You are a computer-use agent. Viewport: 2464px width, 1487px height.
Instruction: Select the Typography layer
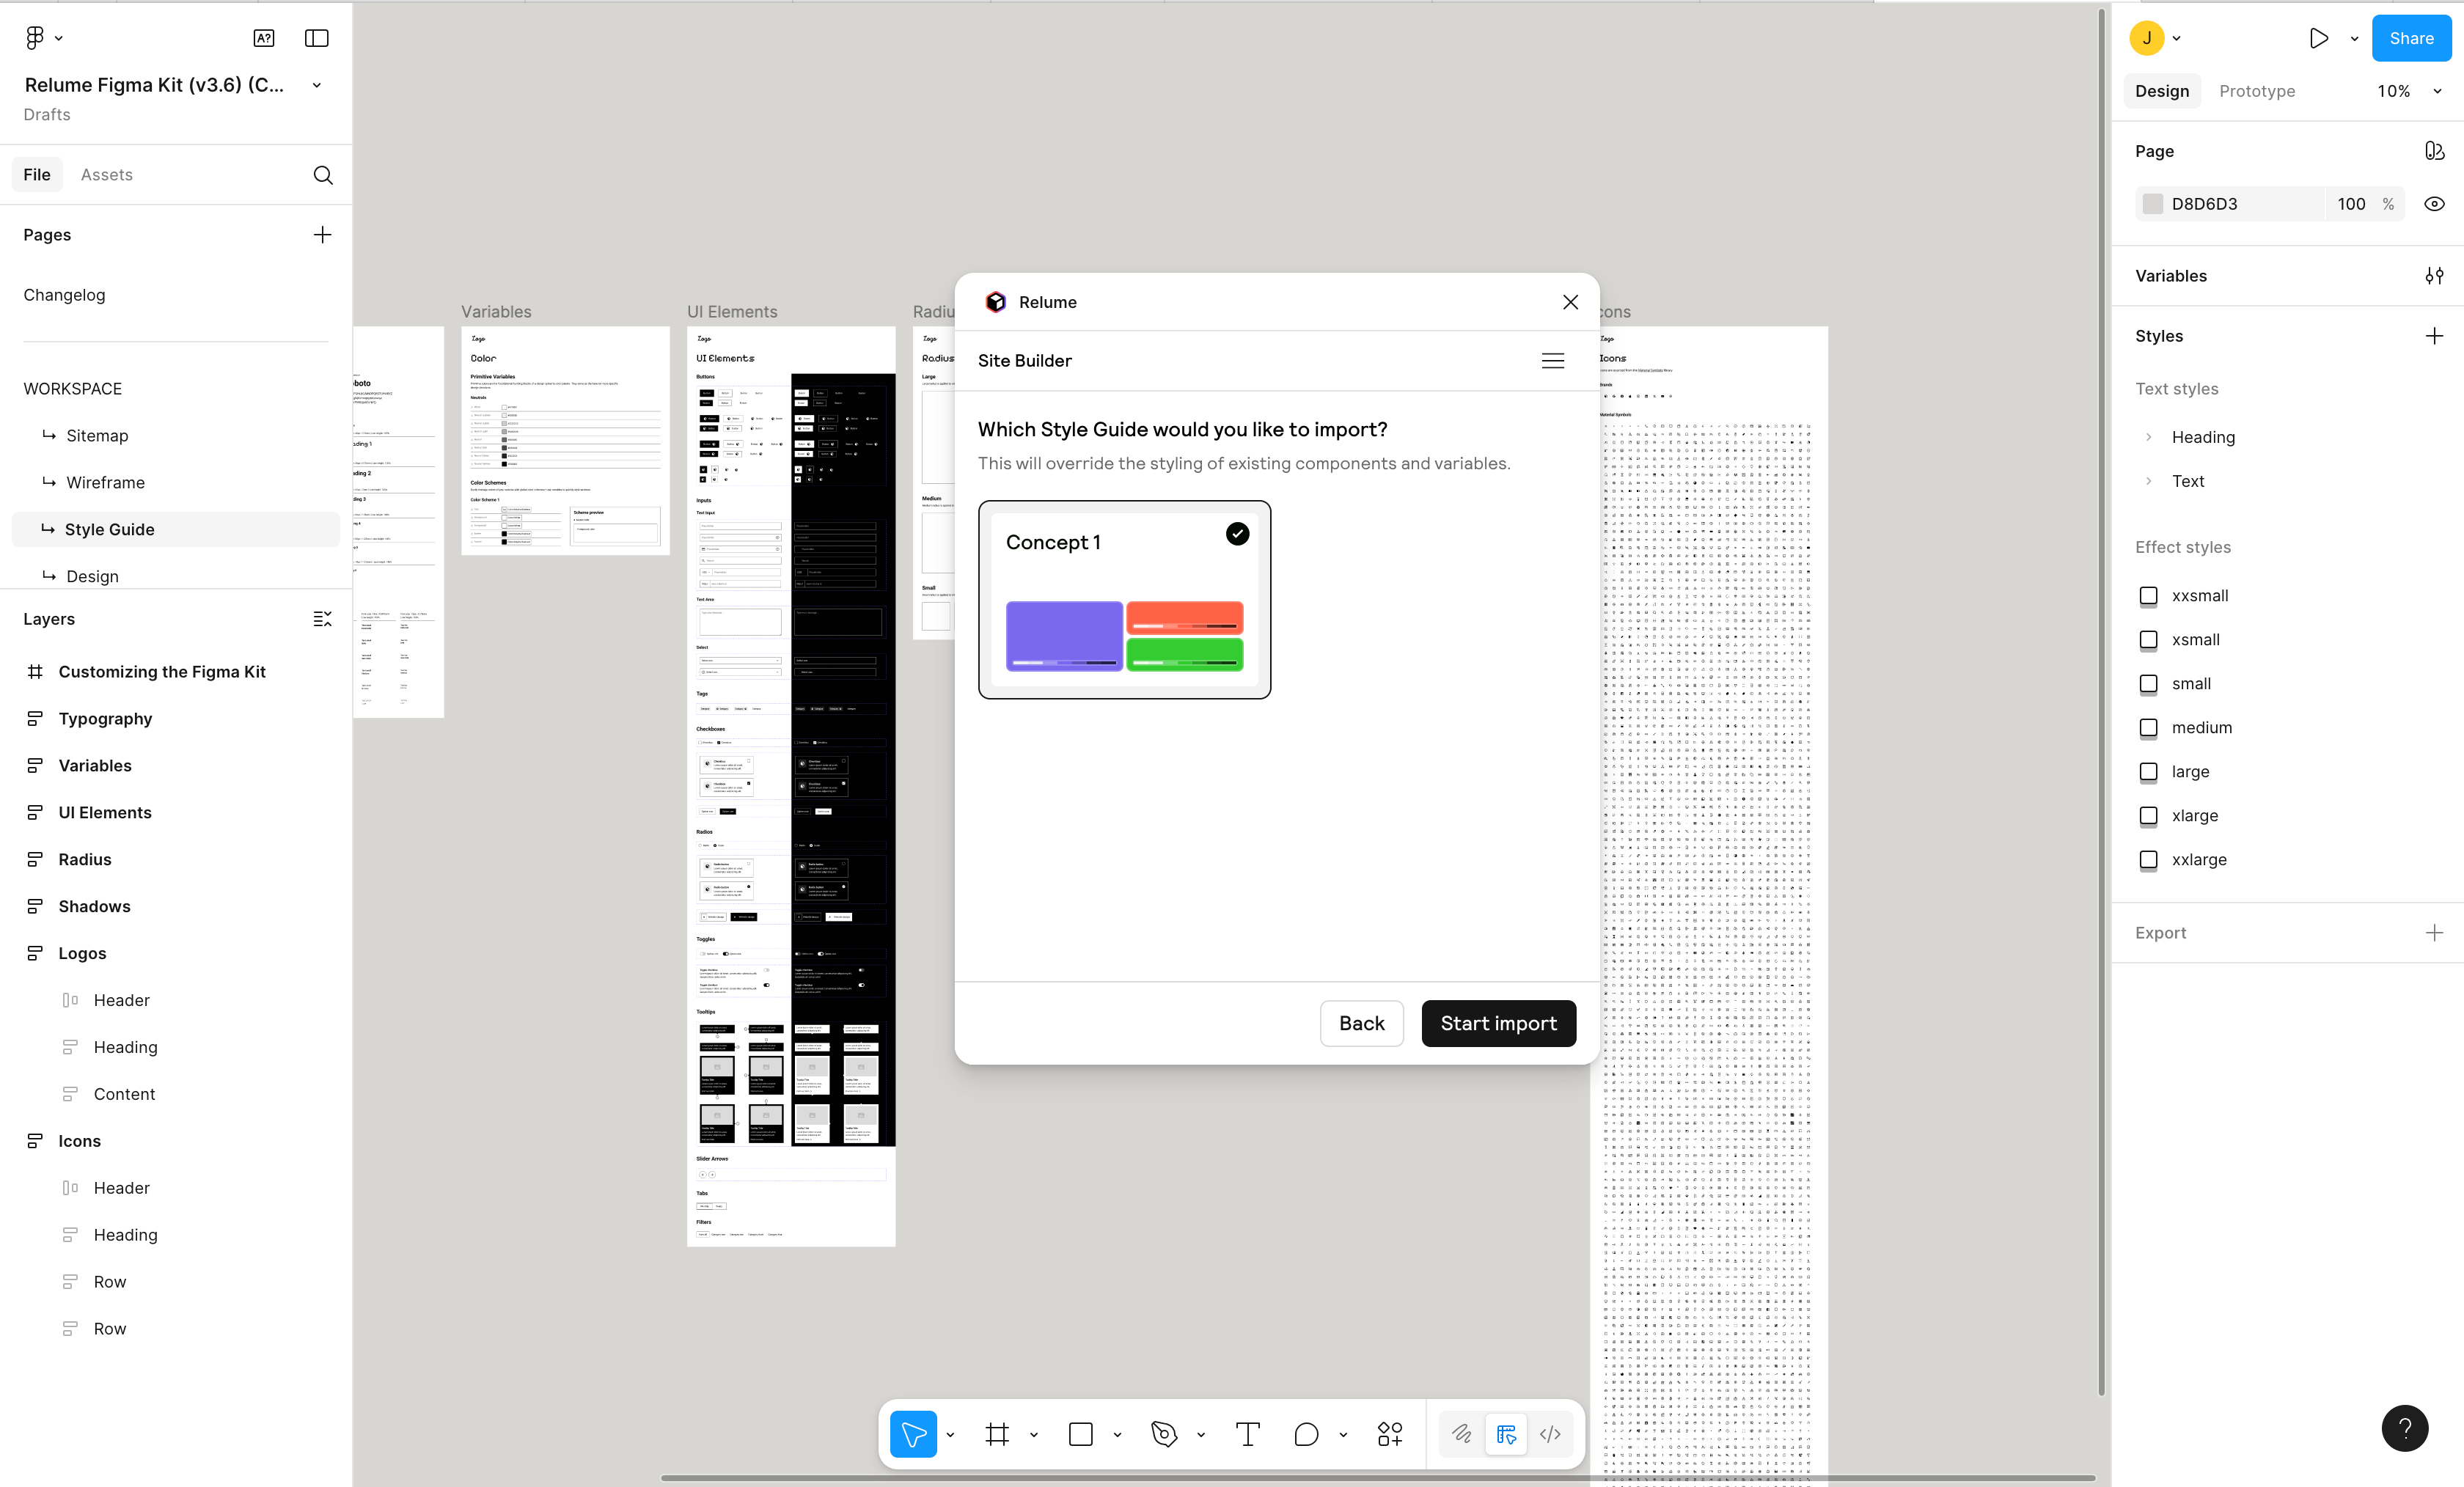[x=105, y=719]
